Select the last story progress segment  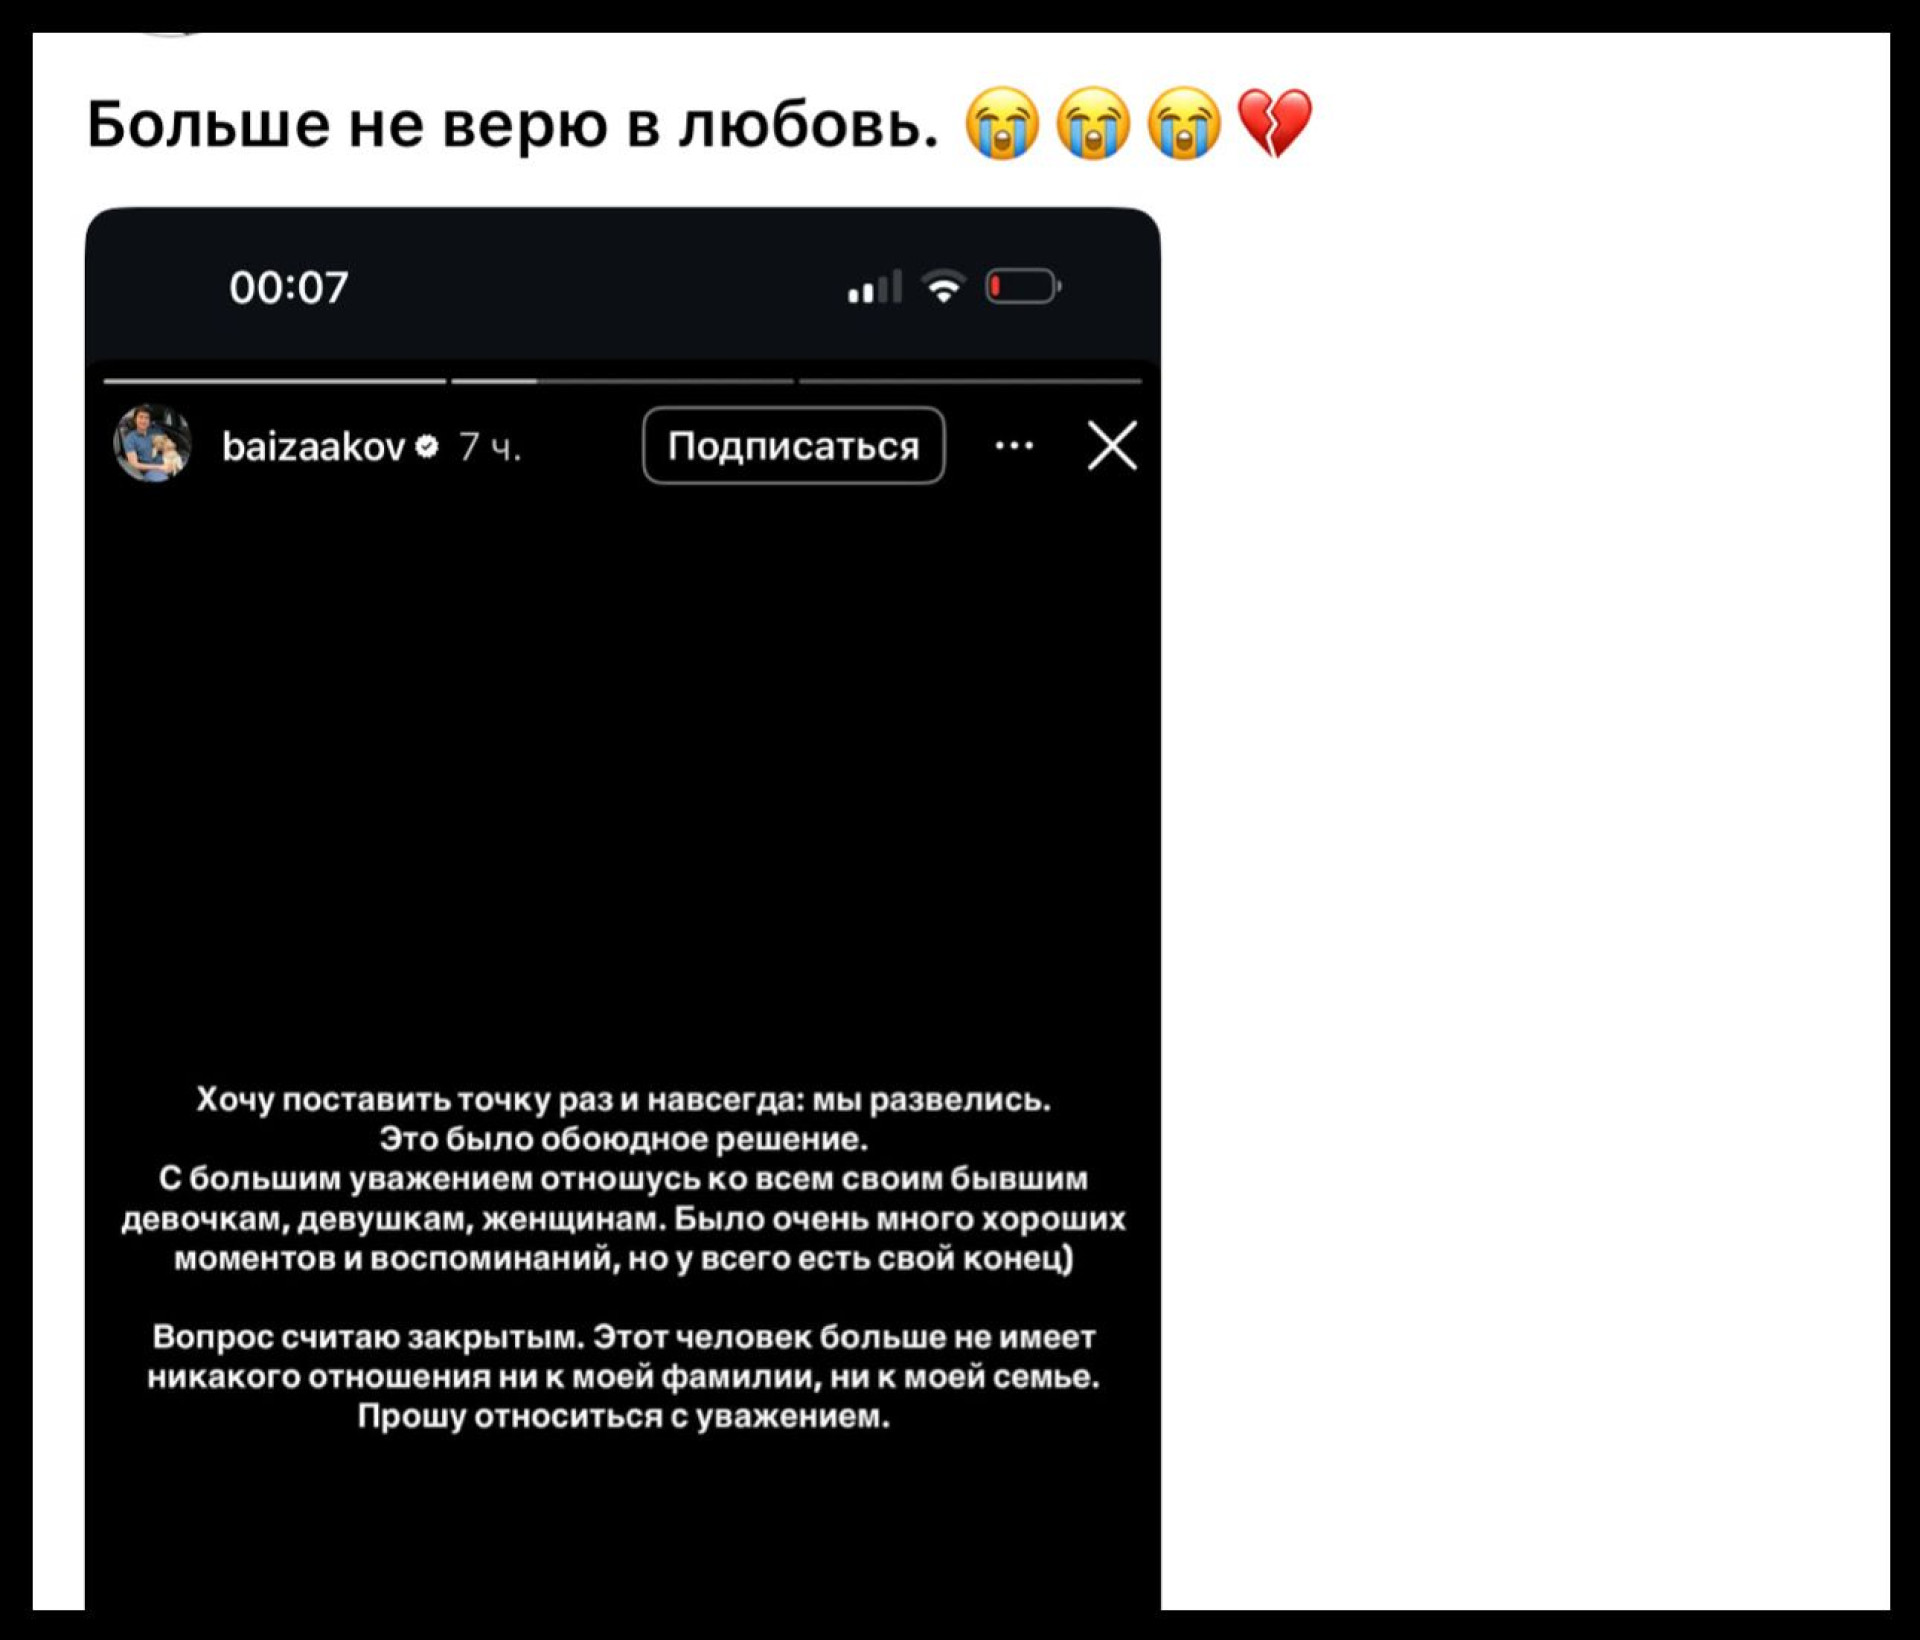pyautogui.click(x=970, y=381)
